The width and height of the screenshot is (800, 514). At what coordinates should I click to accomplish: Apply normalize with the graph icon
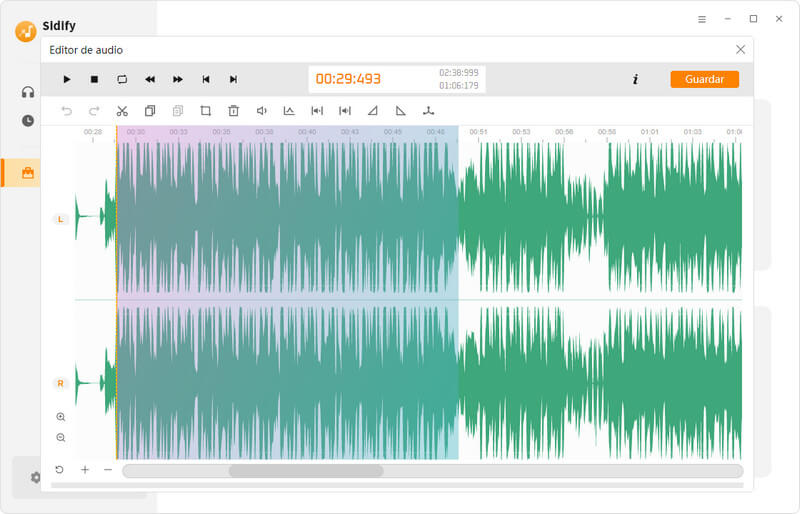[x=289, y=111]
